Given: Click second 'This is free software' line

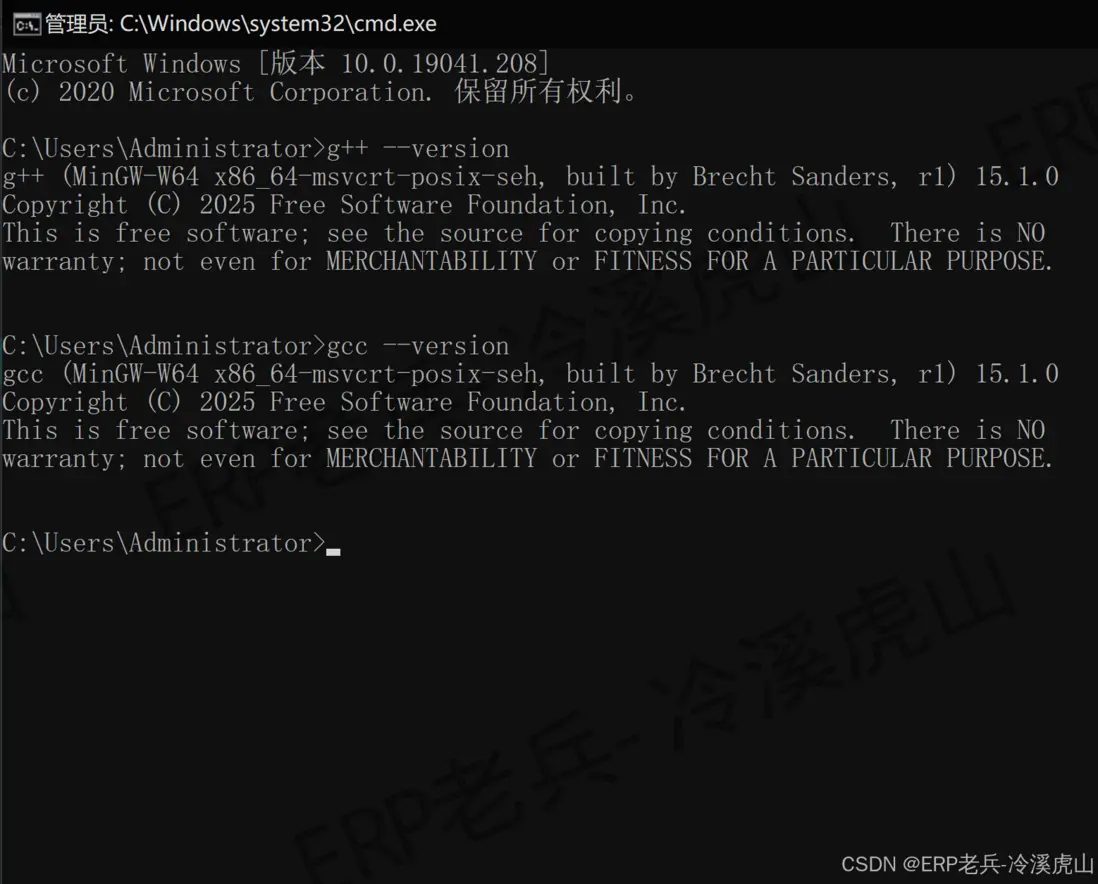Looking at the screenshot, I should tap(524, 430).
